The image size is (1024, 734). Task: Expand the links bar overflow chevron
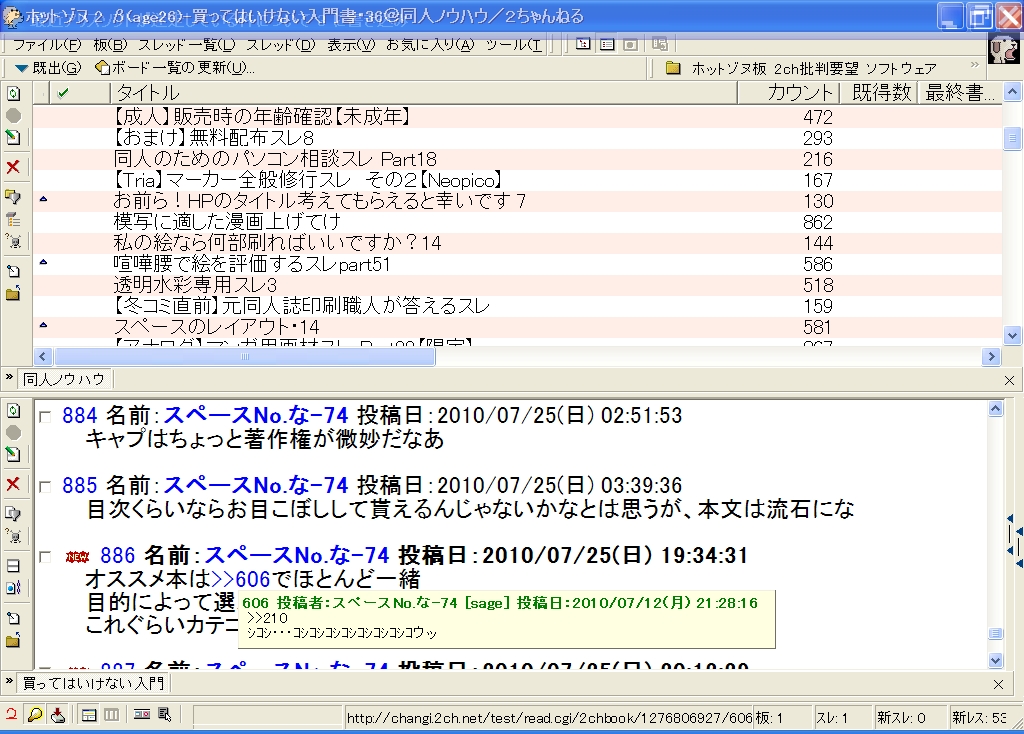[975, 65]
